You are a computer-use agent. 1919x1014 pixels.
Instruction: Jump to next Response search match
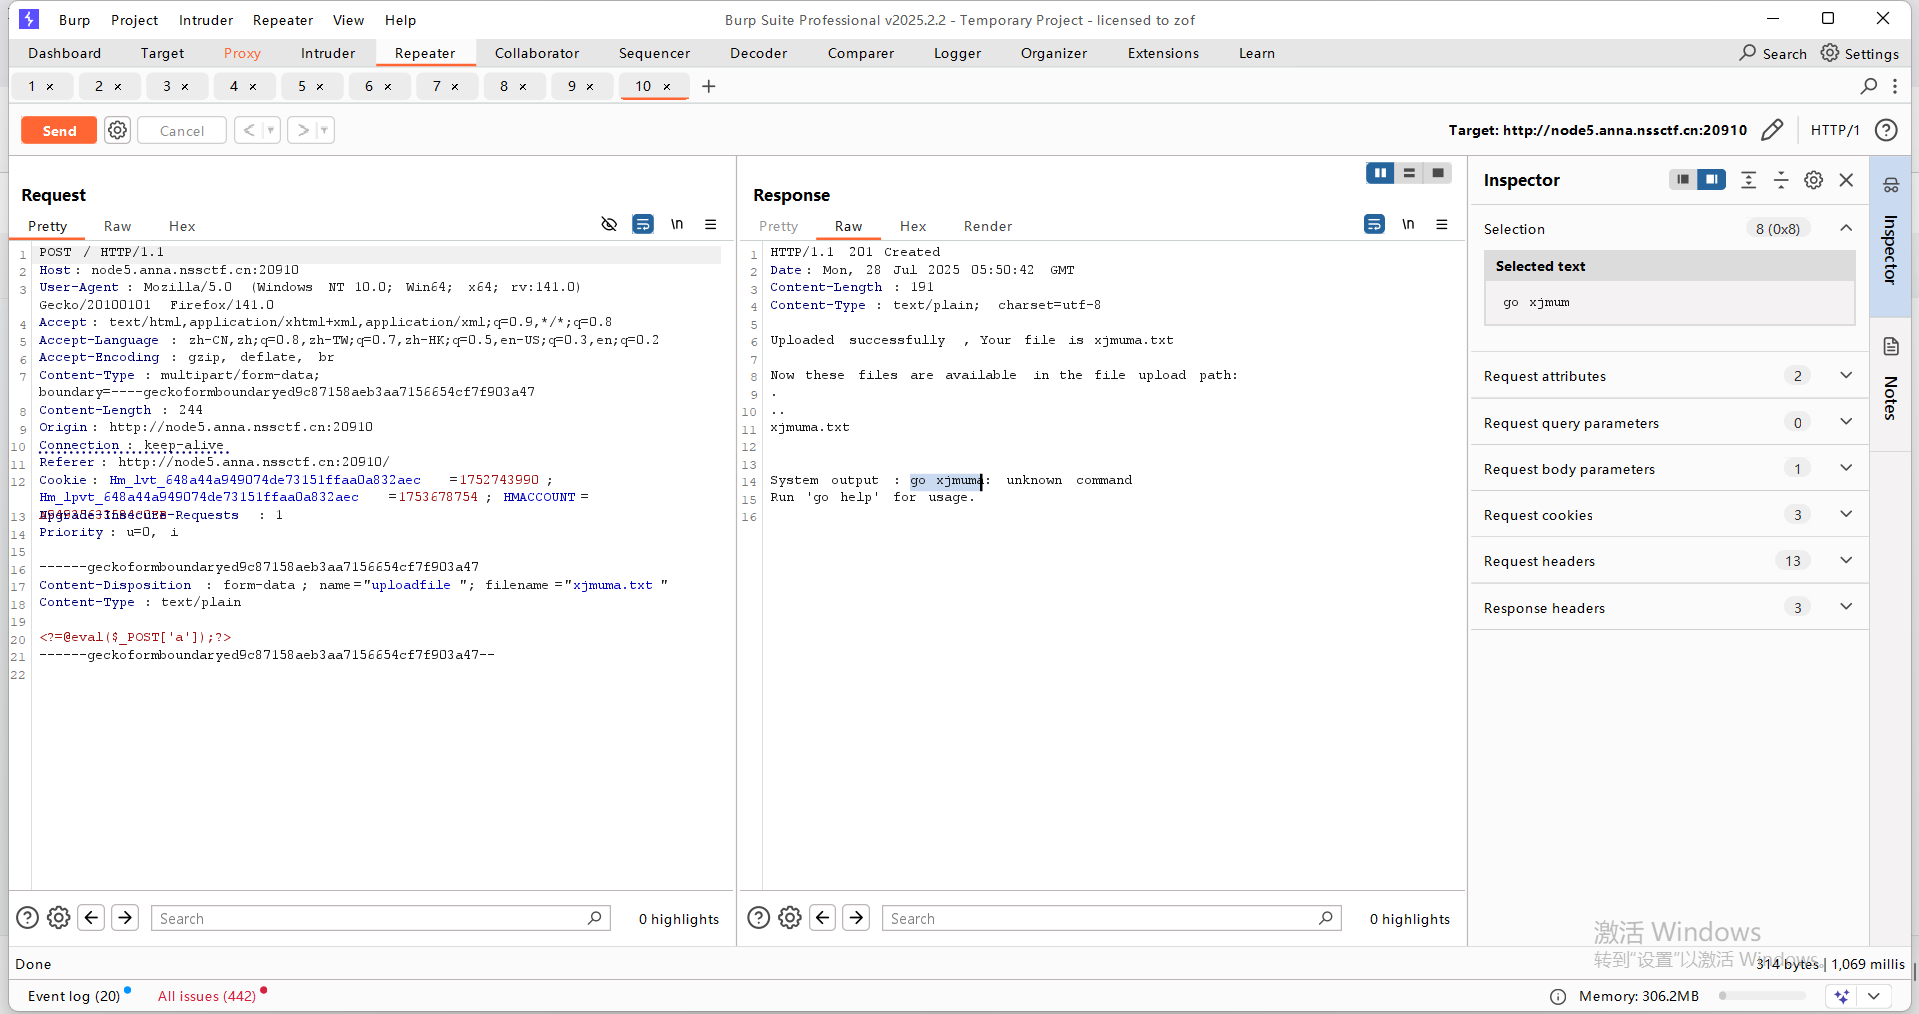pos(856,917)
